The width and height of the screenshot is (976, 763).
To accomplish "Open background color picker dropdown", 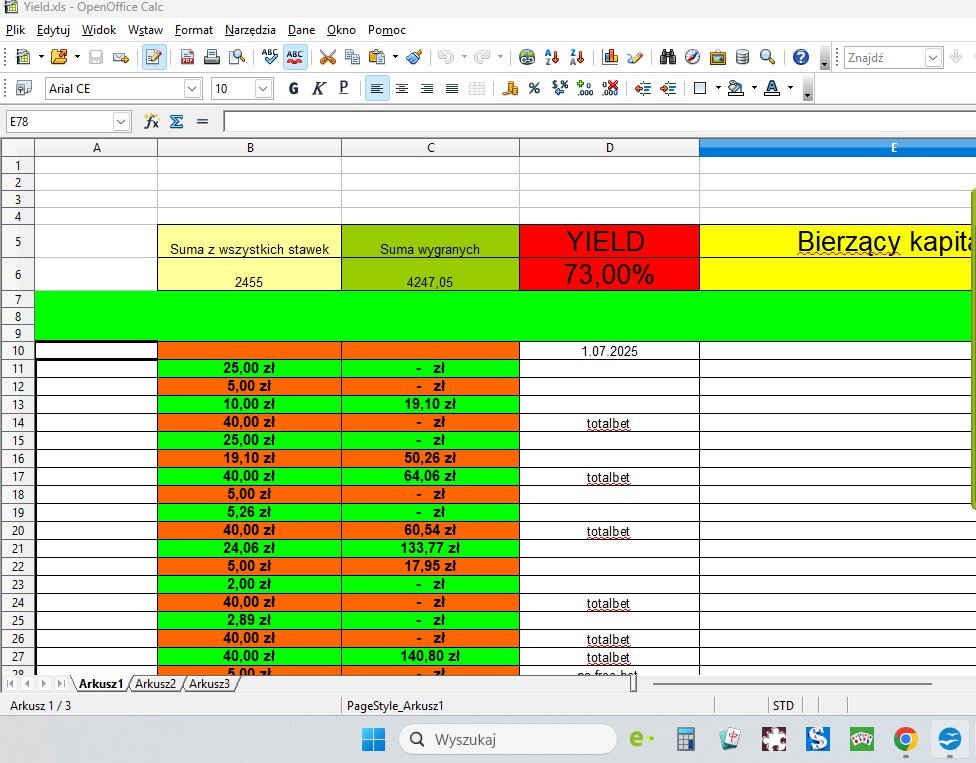I will 754,88.
